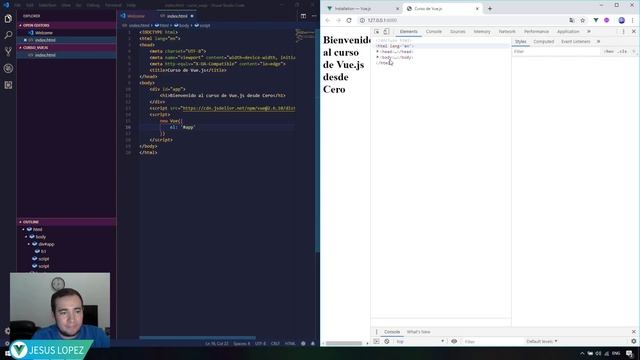Switch to the Welcome editor tab

point(136,16)
